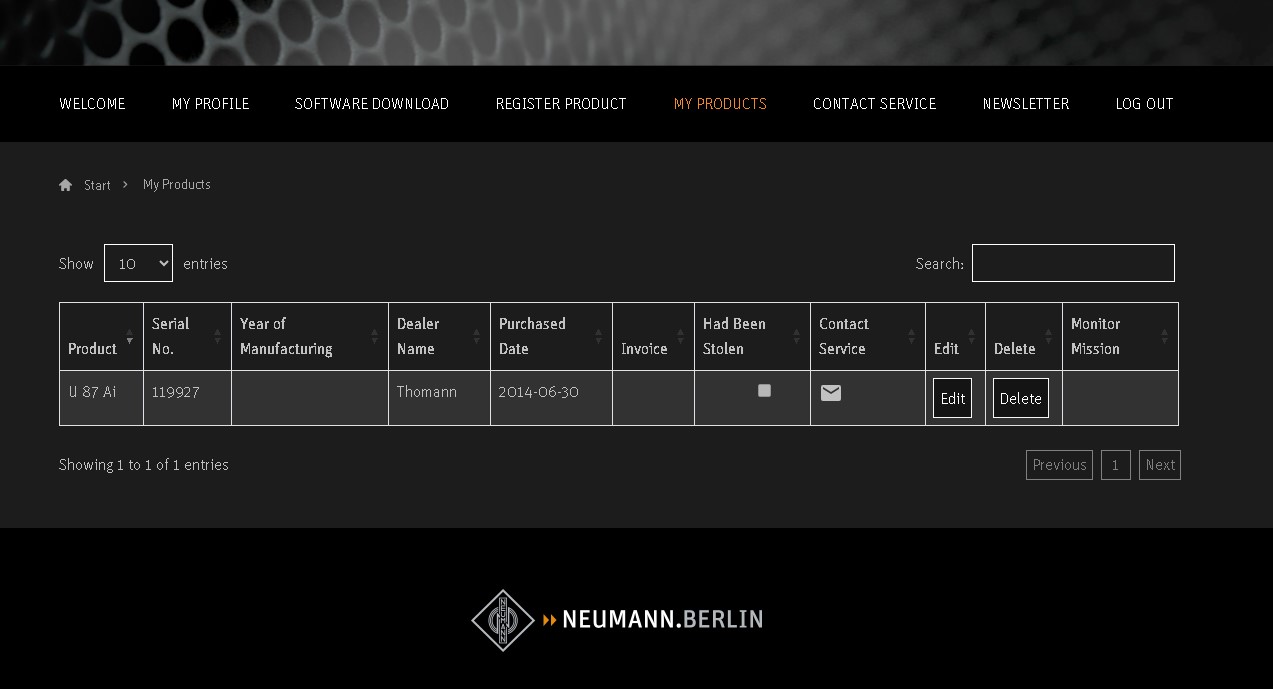The height and width of the screenshot is (689, 1273).
Task: Open the Show entries dropdown
Action: 138,264
